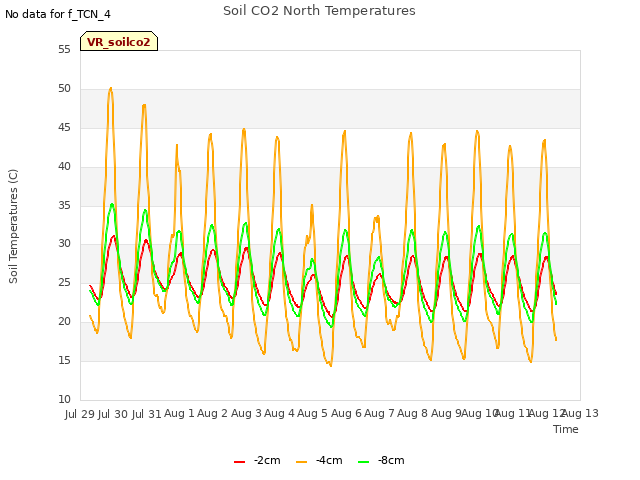The image size is (640, 480).
Task: Click the y-axis tick label 35
Action: [x=64, y=205]
